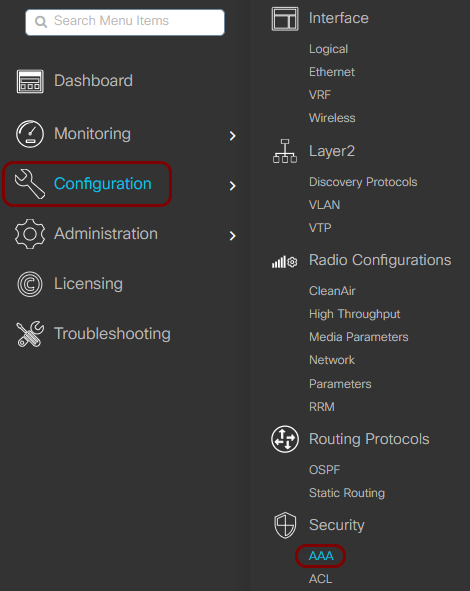
Task: Click the Monitoring gauge icon
Action: (x=30, y=134)
